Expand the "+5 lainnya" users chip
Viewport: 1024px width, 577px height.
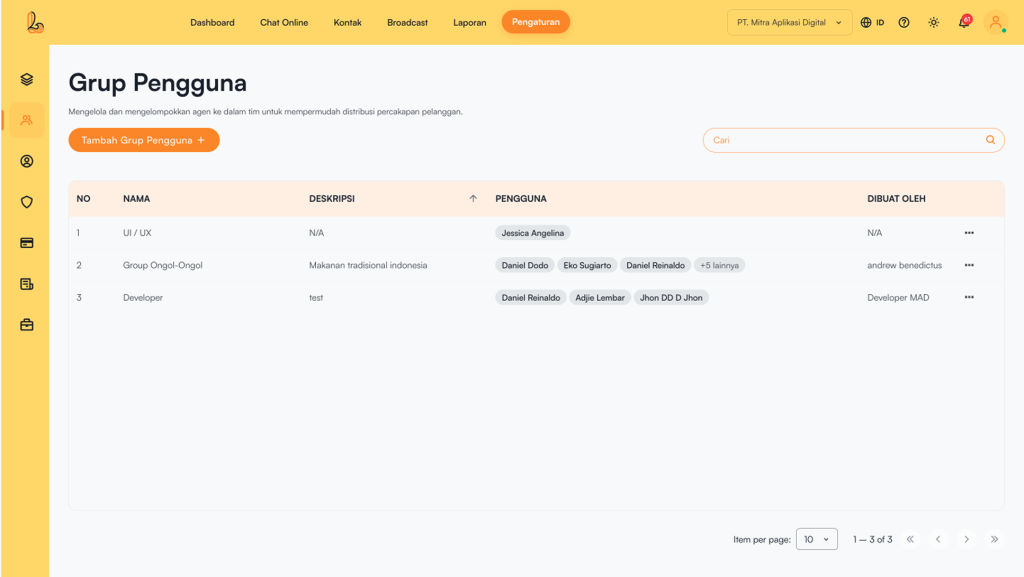[719, 265]
